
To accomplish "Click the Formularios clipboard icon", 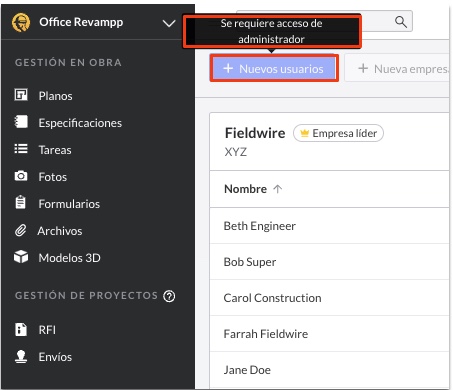I will (21, 202).
